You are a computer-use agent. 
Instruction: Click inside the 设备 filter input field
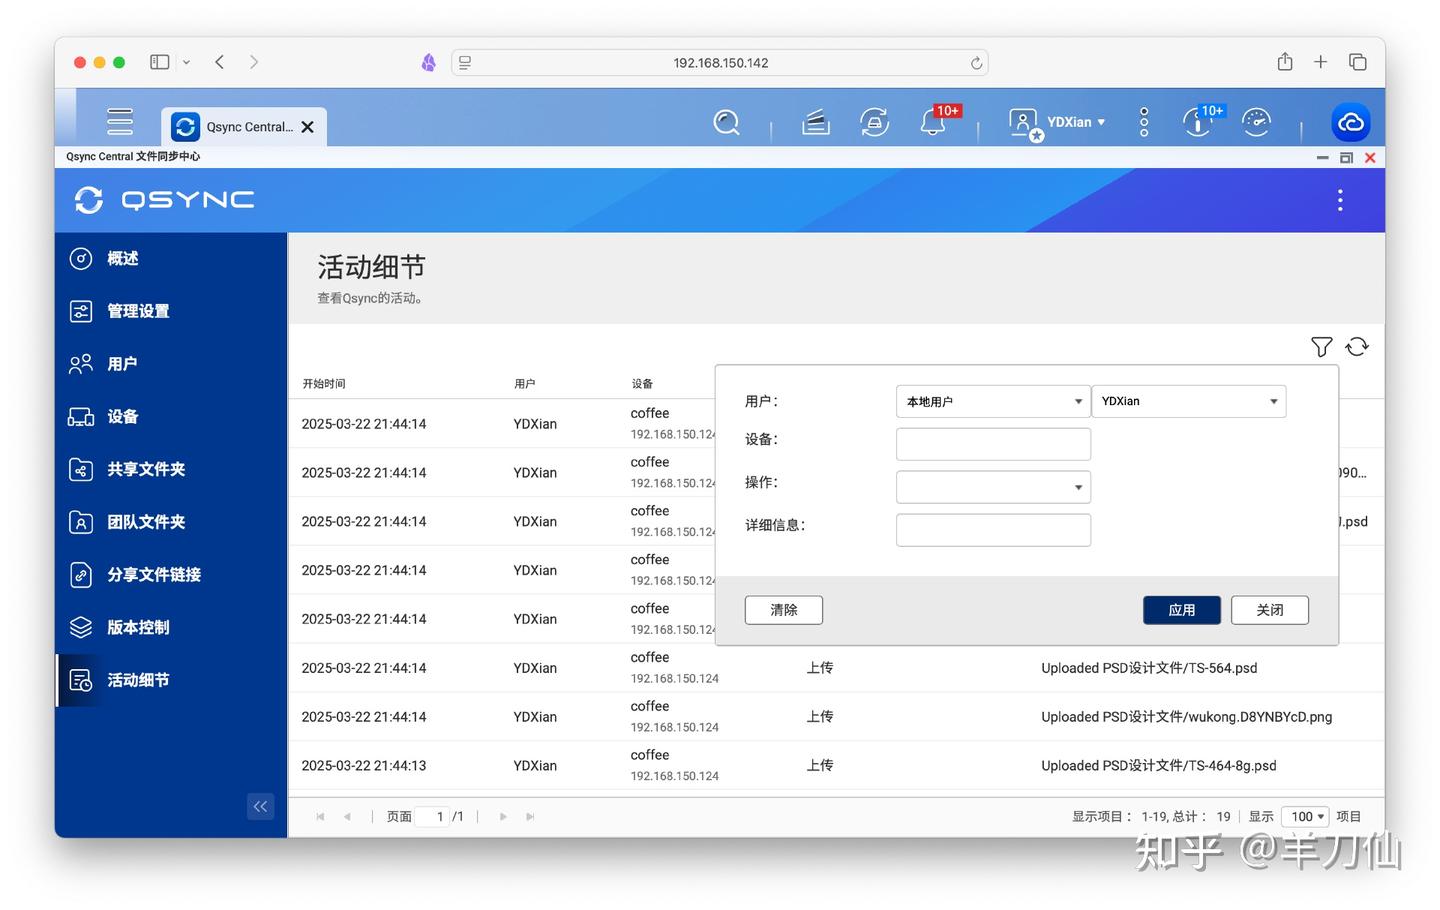click(993, 443)
